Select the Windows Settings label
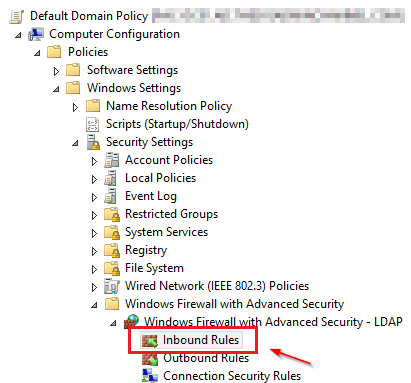This screenshot has width=411, height=383. [x=134, y=88]
